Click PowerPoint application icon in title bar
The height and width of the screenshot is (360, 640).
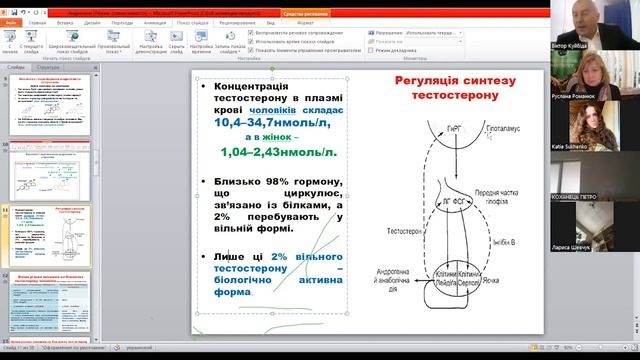pos(4,13)
